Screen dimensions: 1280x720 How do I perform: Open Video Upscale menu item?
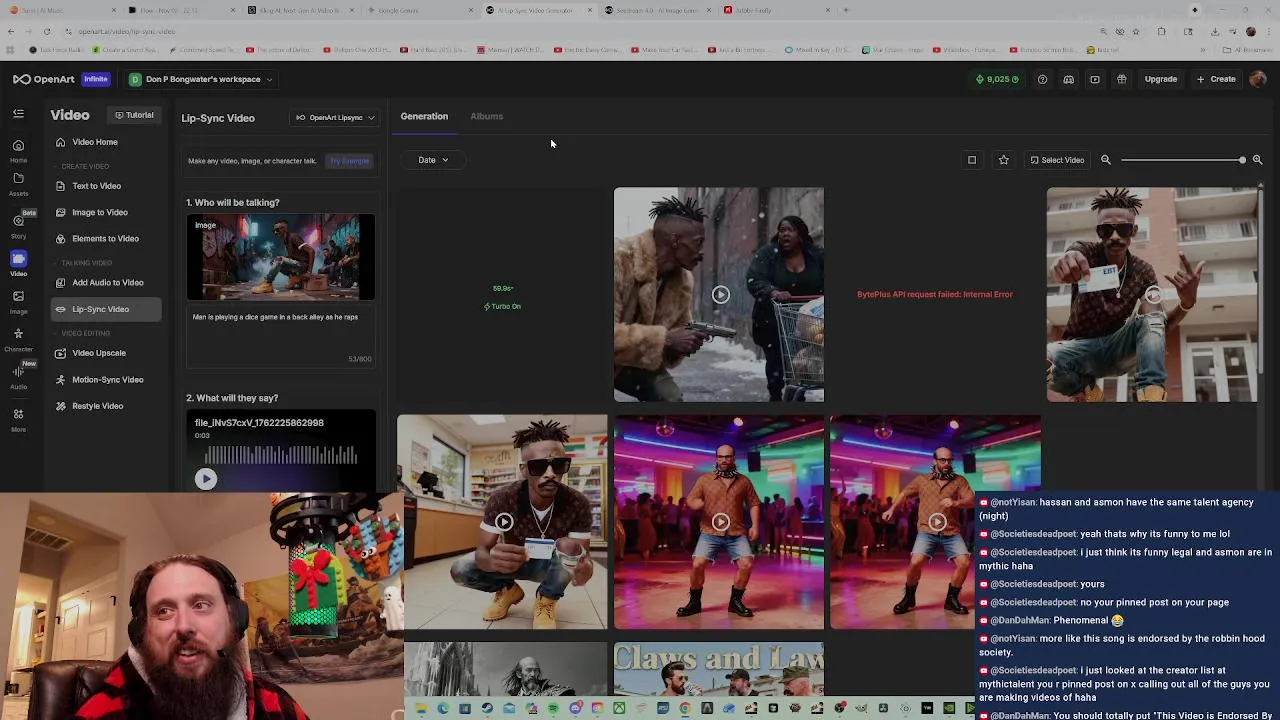point(106,353)
